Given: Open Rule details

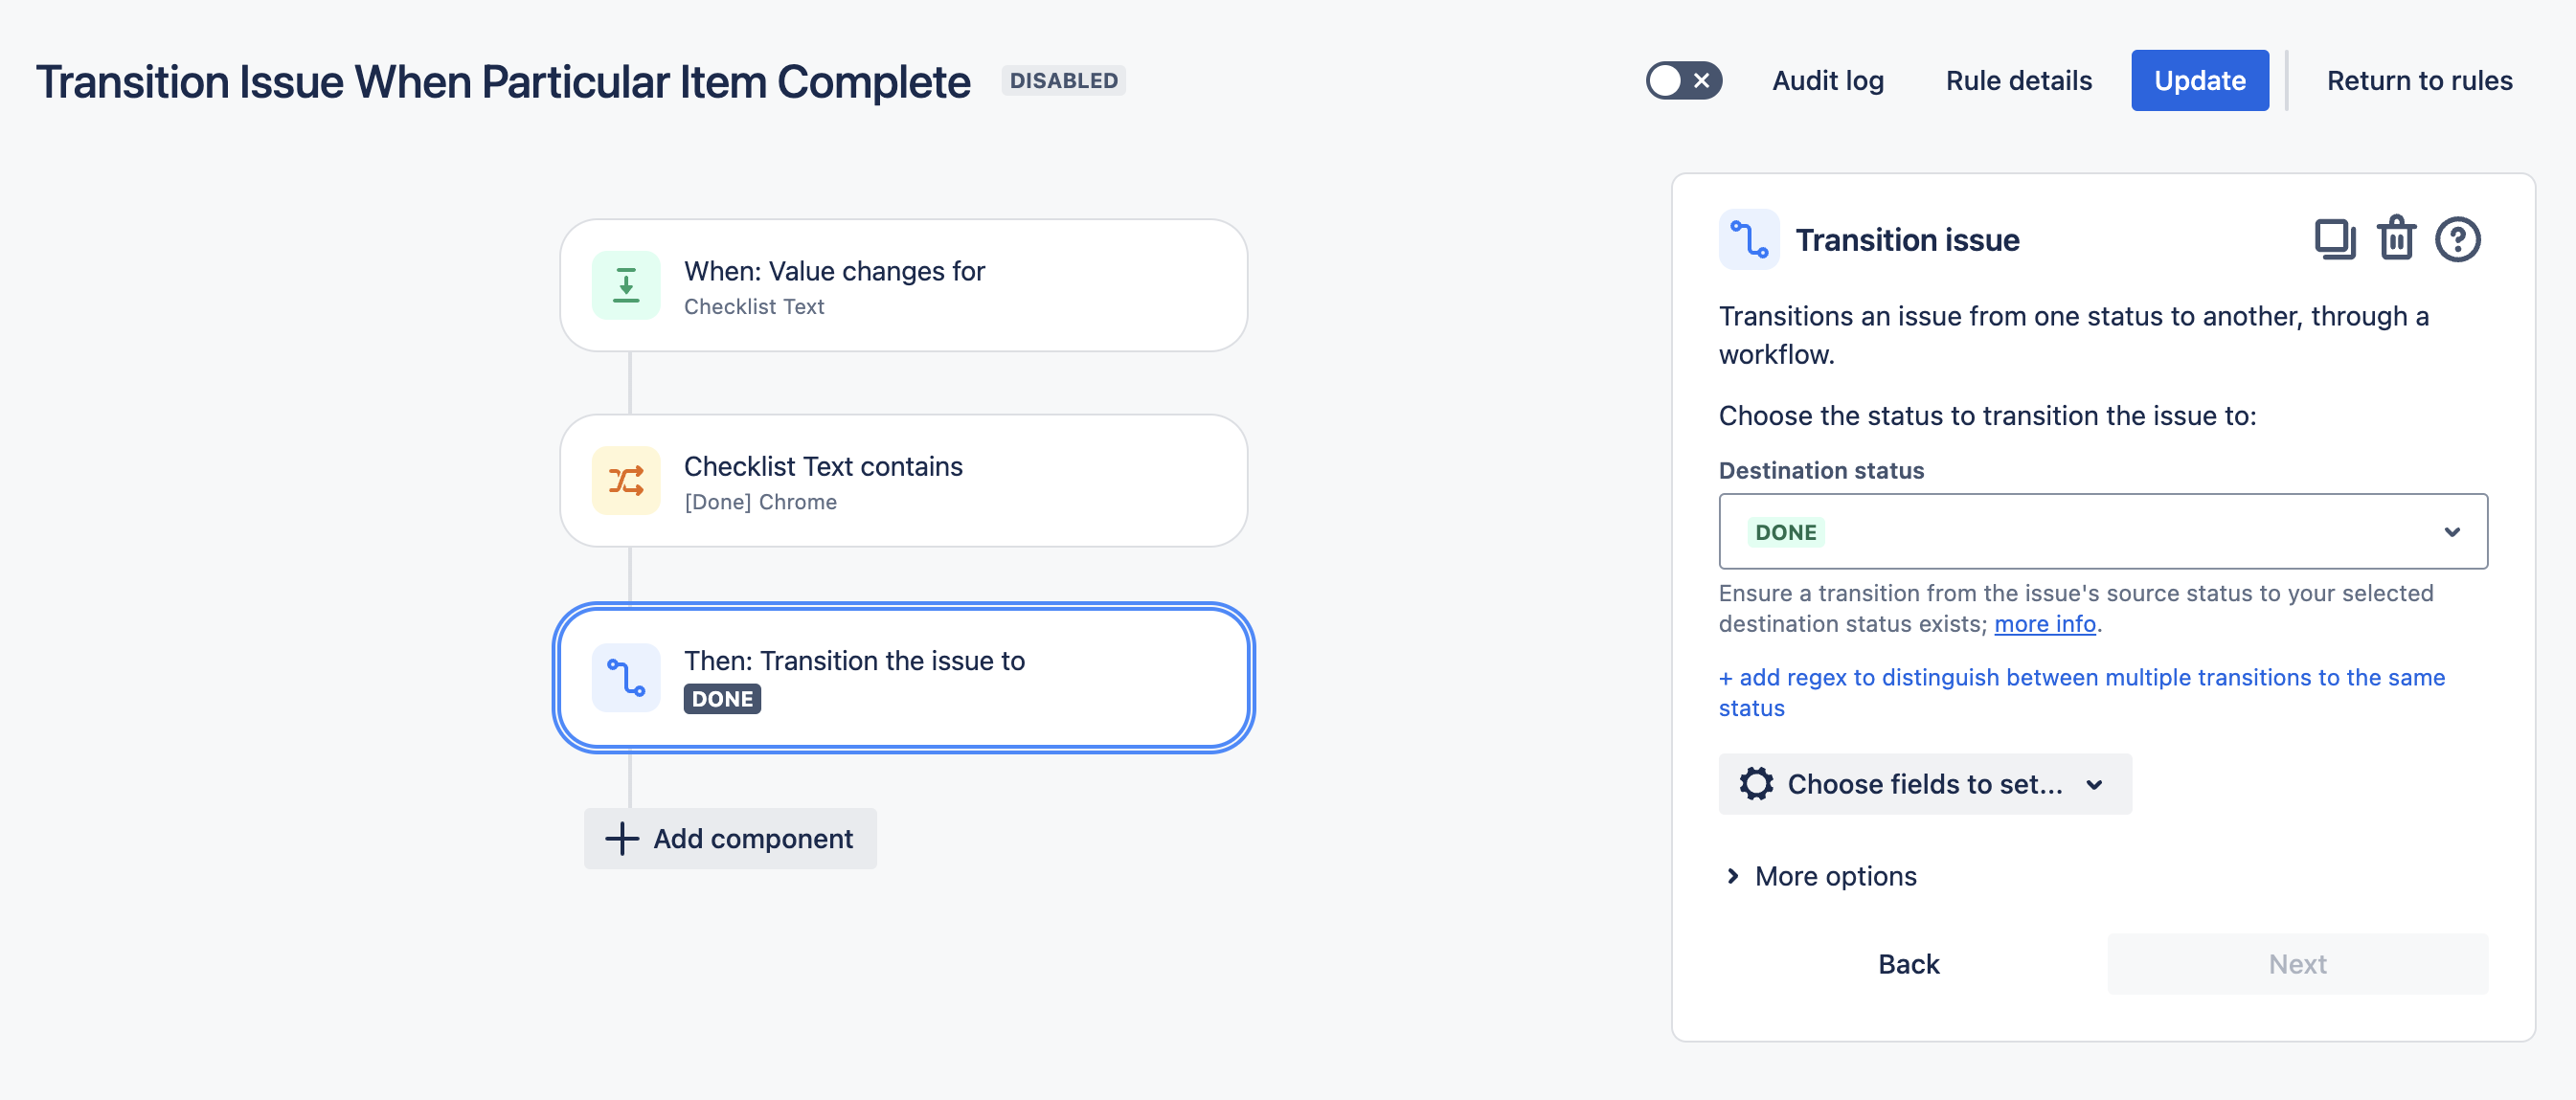Looking at the screenshot, I should click(x=2018, y=81).
